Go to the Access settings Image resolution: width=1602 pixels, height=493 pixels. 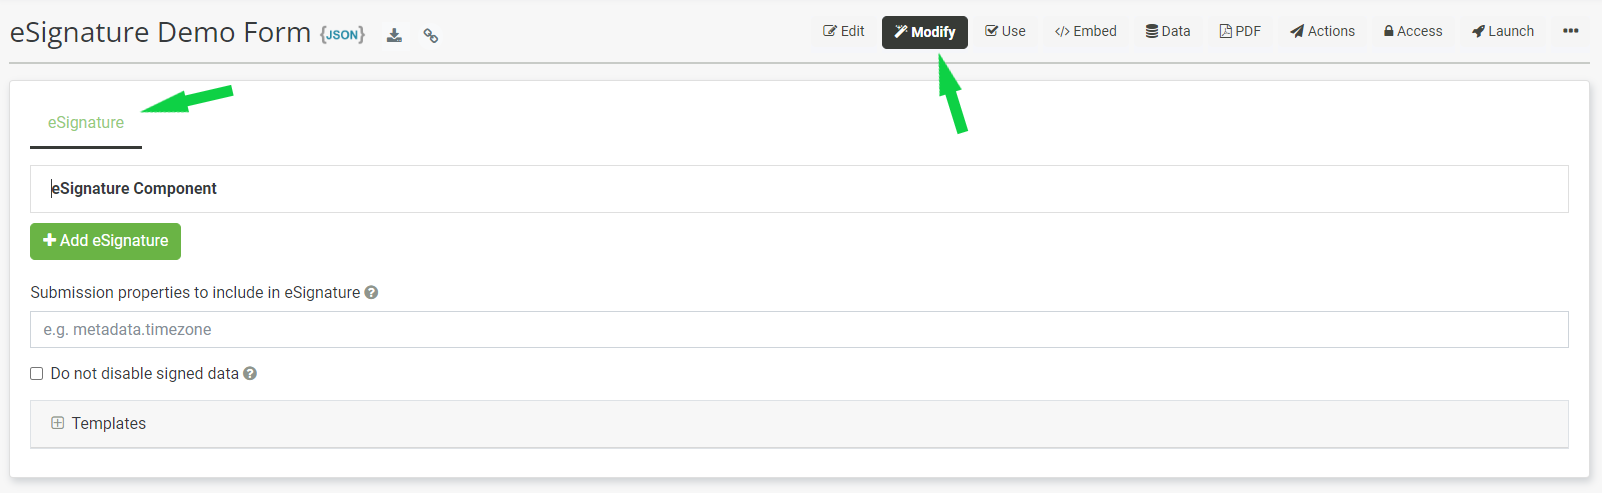(1413, 31)
